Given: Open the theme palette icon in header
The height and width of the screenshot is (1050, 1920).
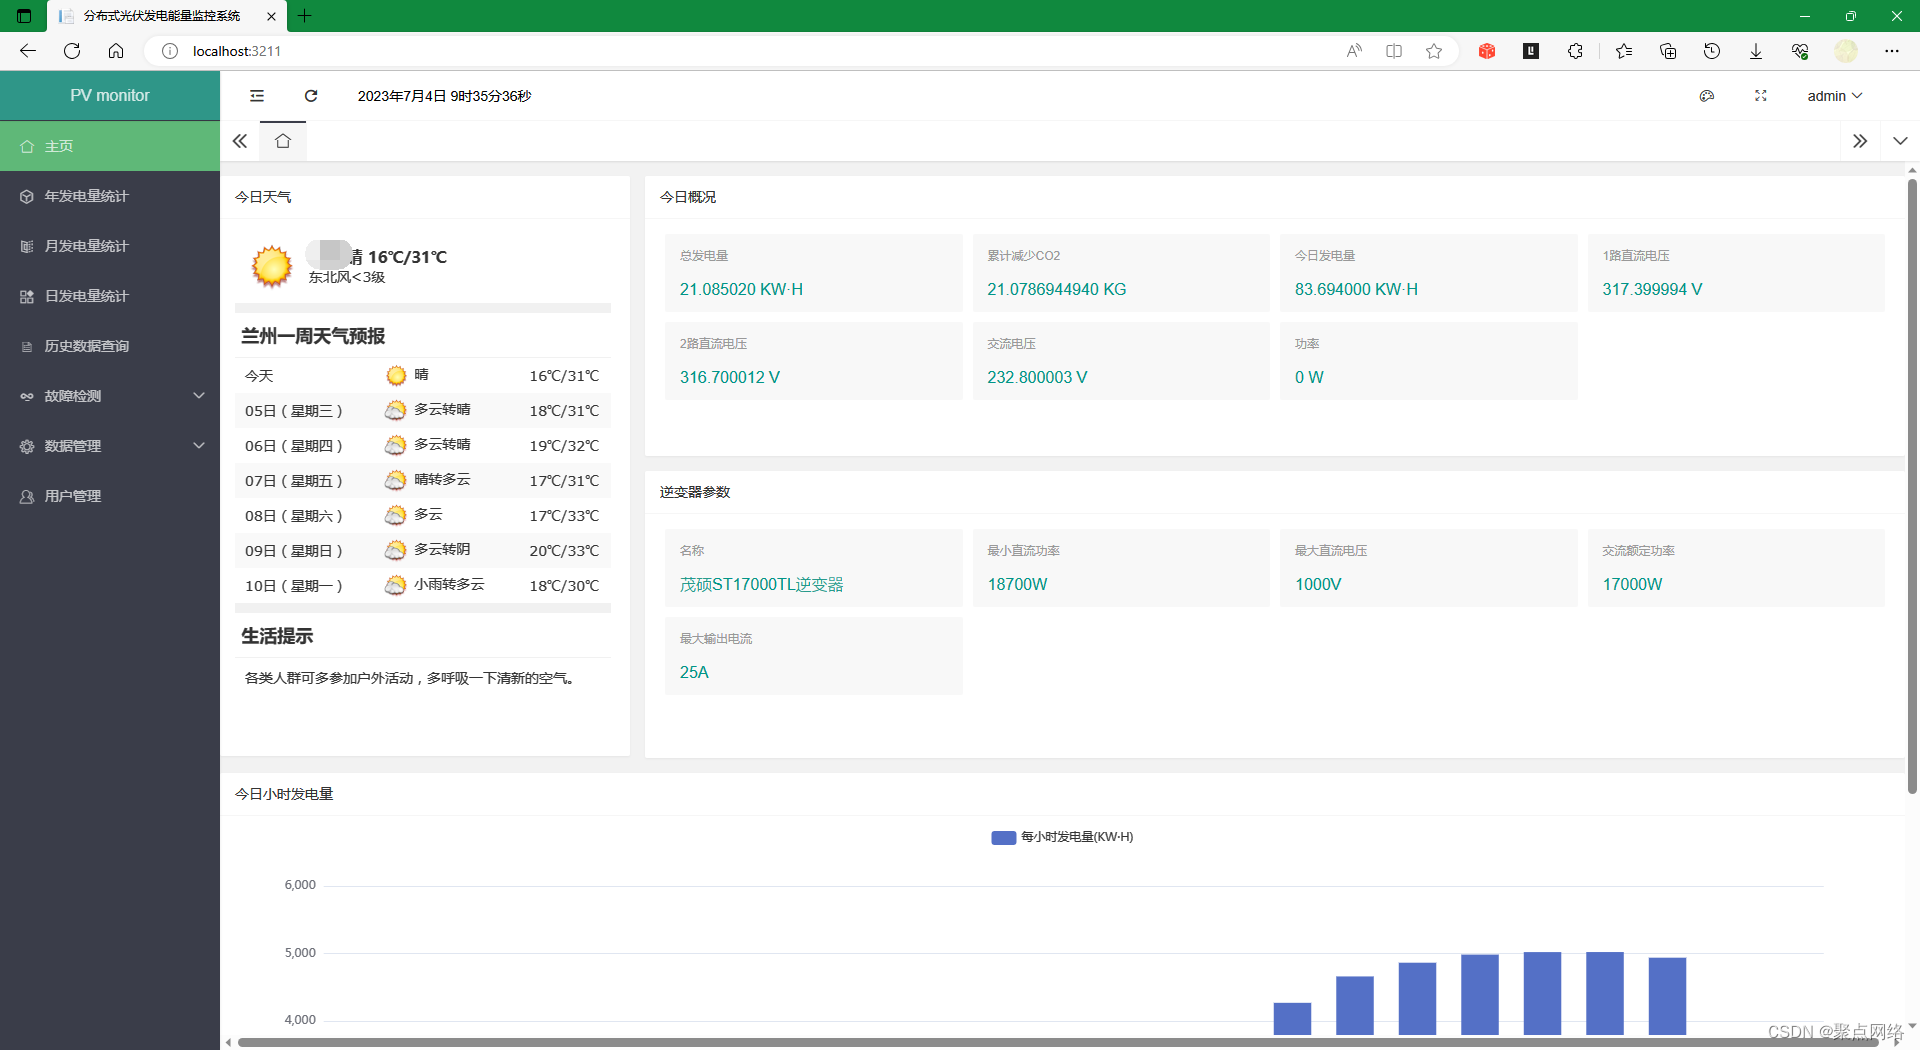Looking at the screenshot, I should 1707,96.
